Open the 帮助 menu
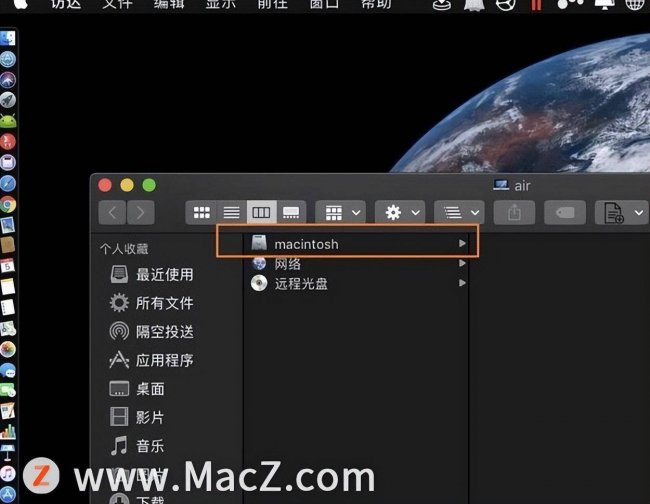The height and width of the screenshot is (504, 650). coord(376,4)
